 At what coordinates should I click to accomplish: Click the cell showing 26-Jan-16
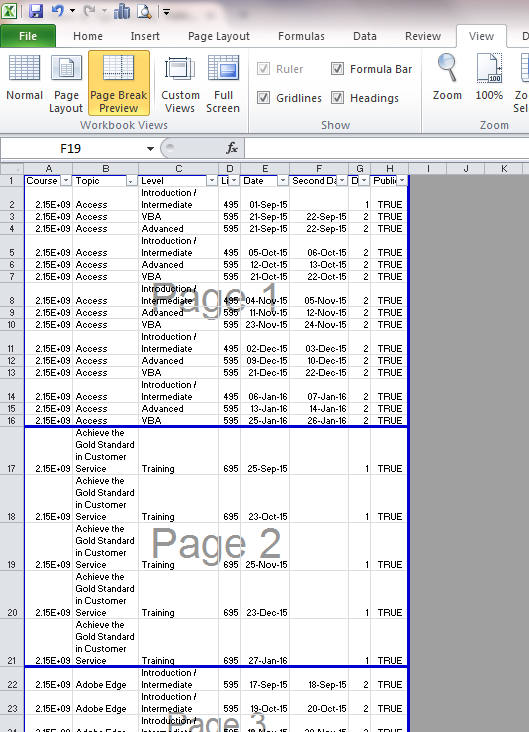coord(319,421)
